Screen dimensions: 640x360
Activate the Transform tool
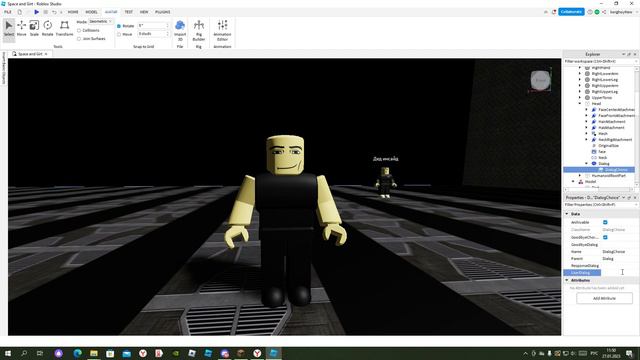(64, 29)
